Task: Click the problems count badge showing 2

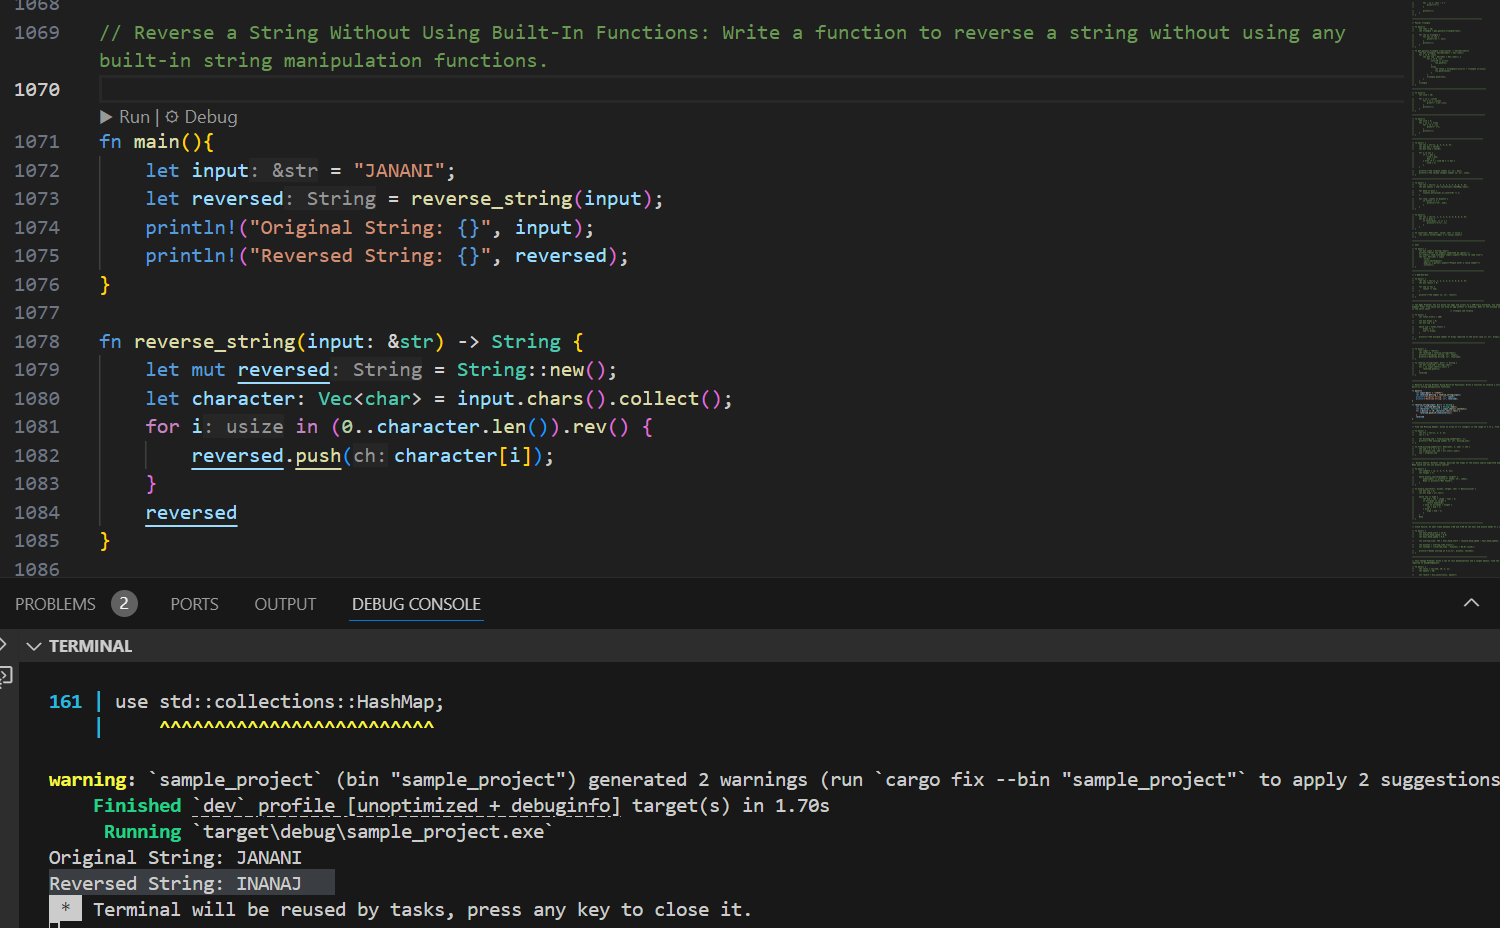Action: pos(124,604)
